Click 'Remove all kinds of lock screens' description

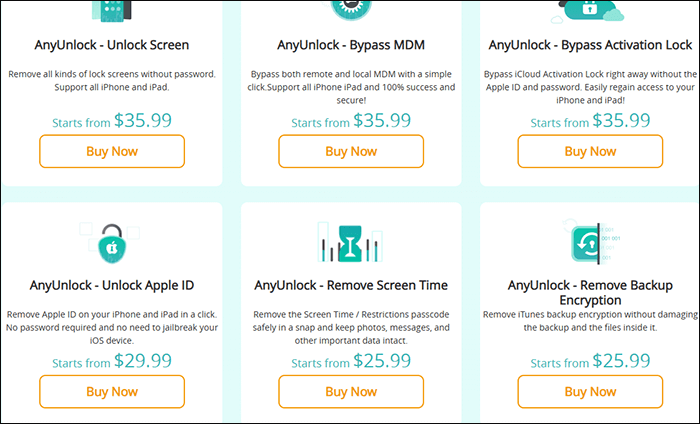pyautogui.click(x=112, y=81)
